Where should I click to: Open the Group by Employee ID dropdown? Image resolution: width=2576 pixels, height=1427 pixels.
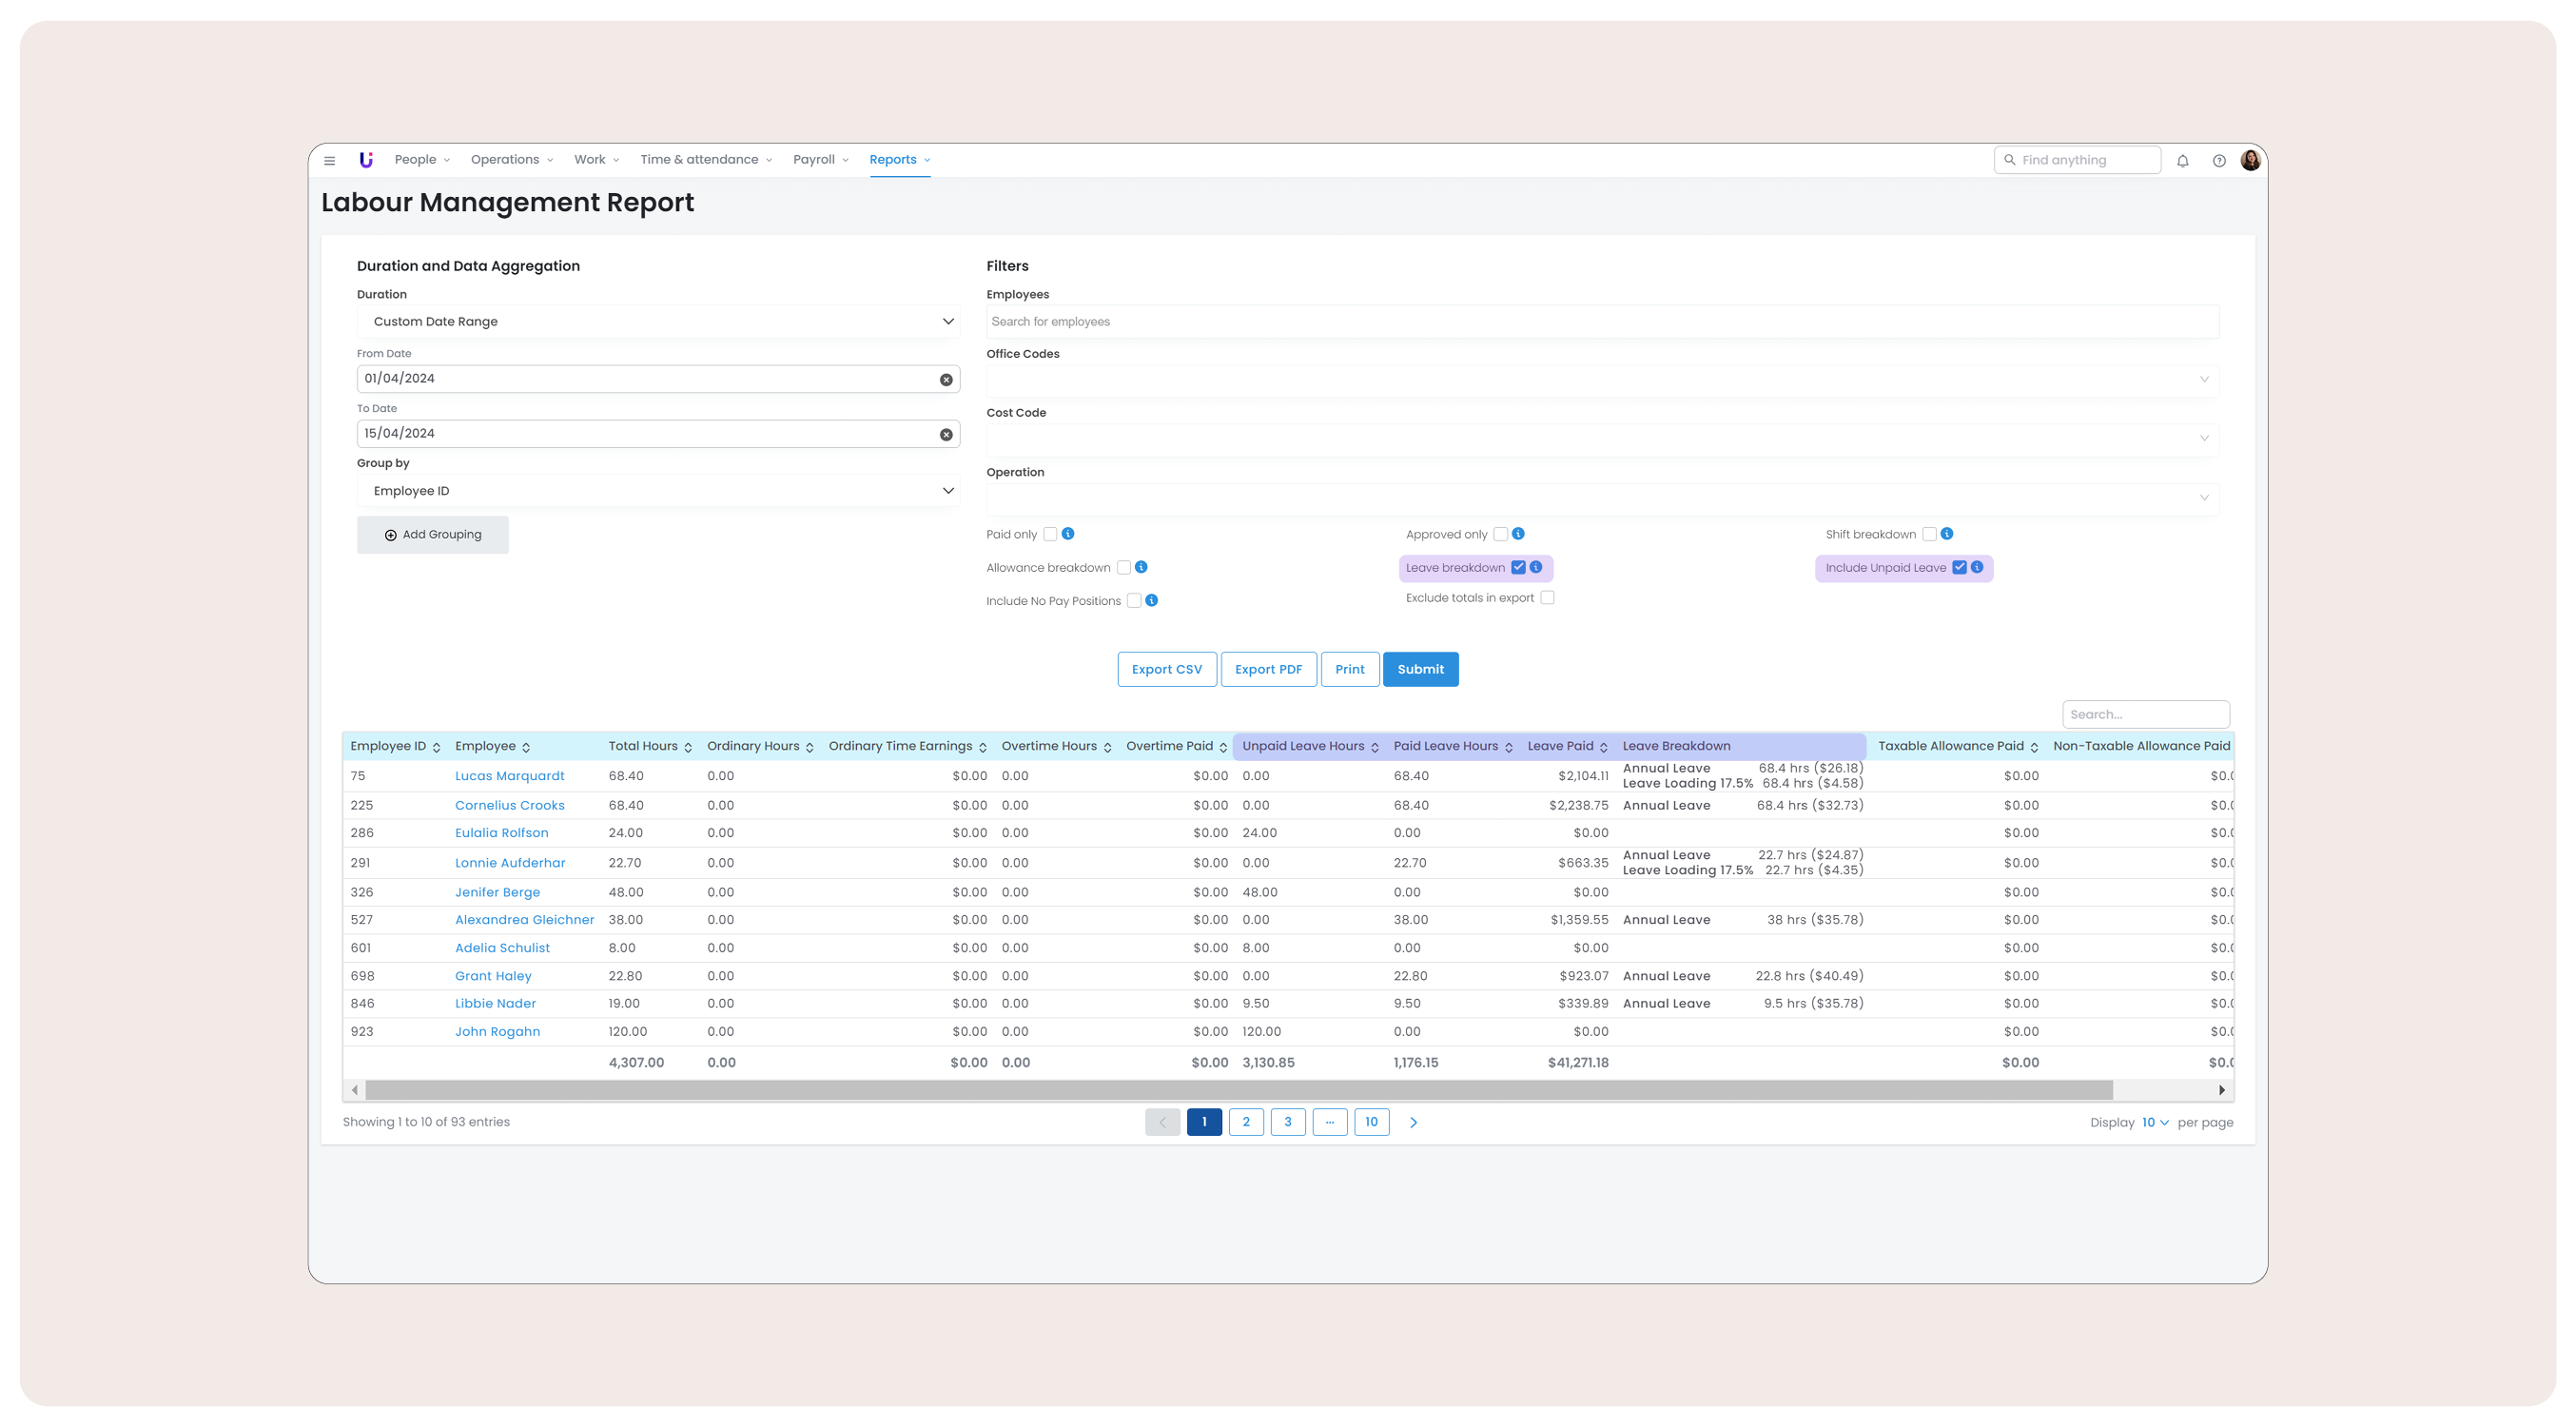click(658, 491)
